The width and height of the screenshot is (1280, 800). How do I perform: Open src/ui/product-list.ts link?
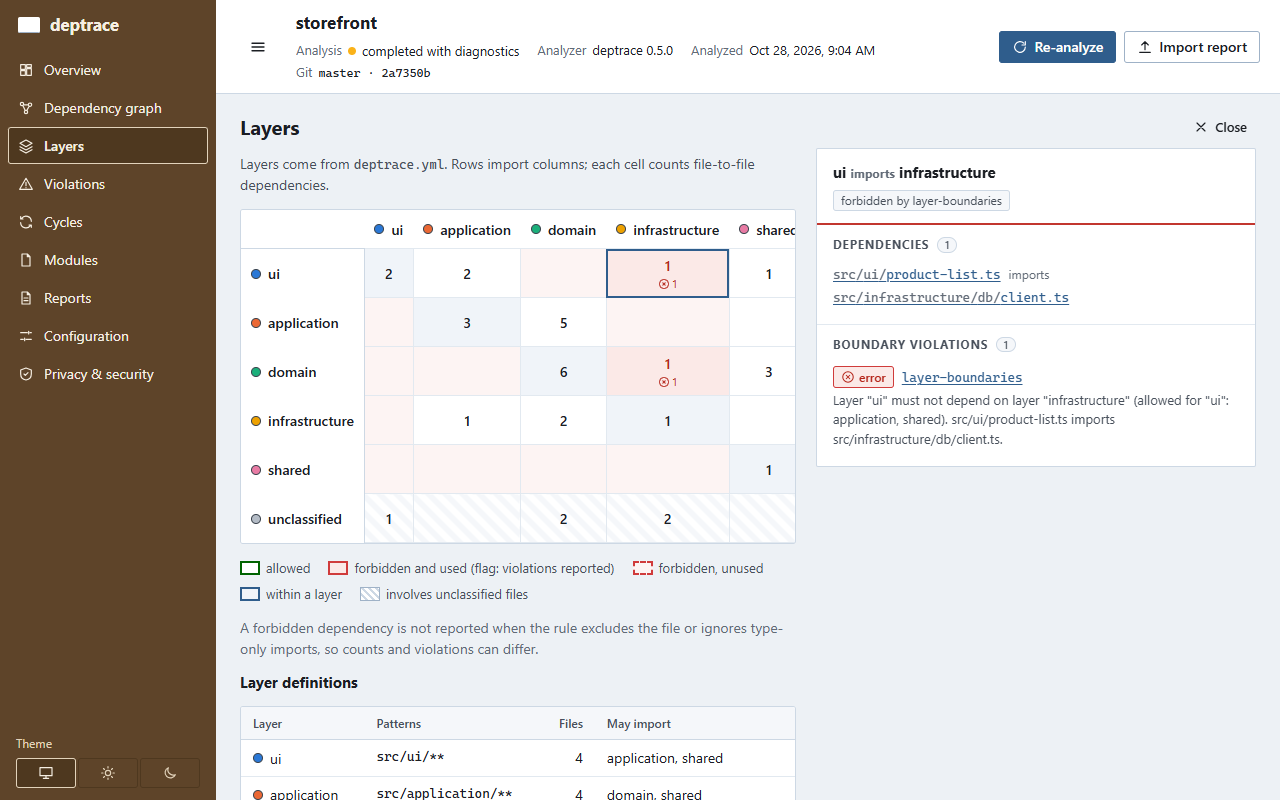click(x=917, y=274)
